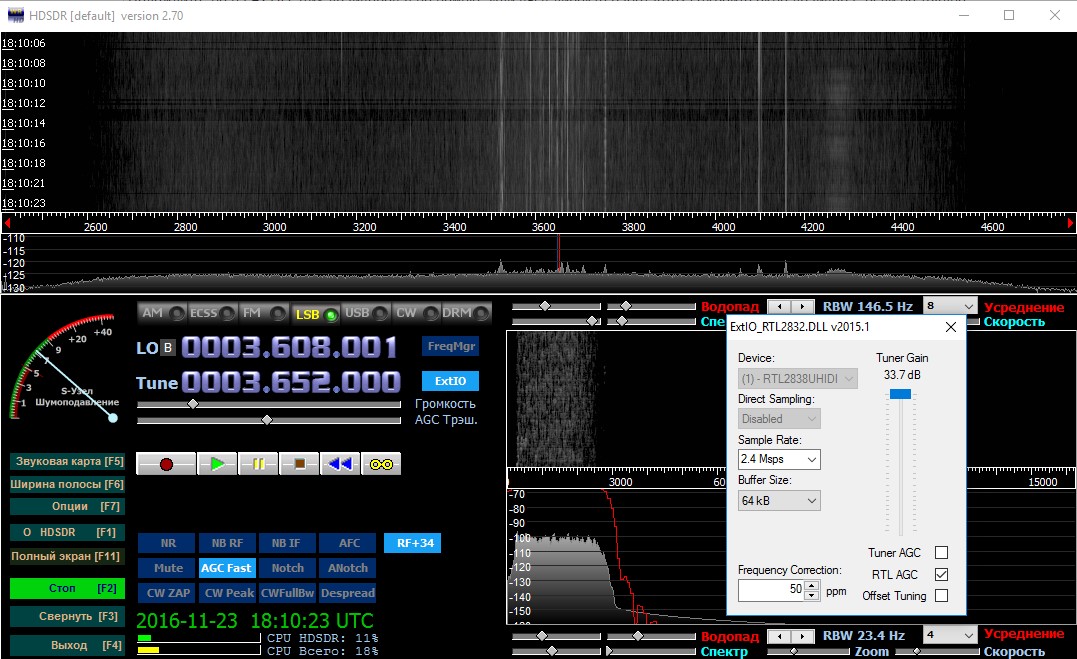Click the blue rewind button

tap(340, 464)
